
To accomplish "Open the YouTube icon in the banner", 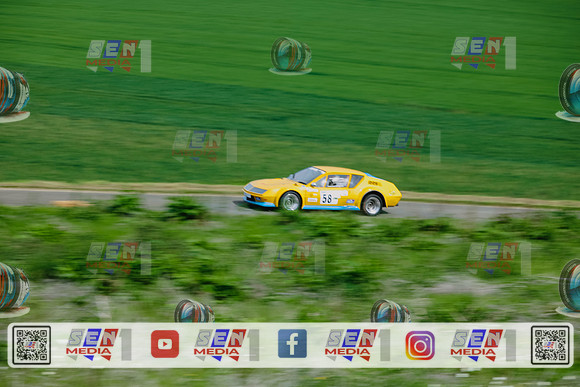I will point(165,344).
